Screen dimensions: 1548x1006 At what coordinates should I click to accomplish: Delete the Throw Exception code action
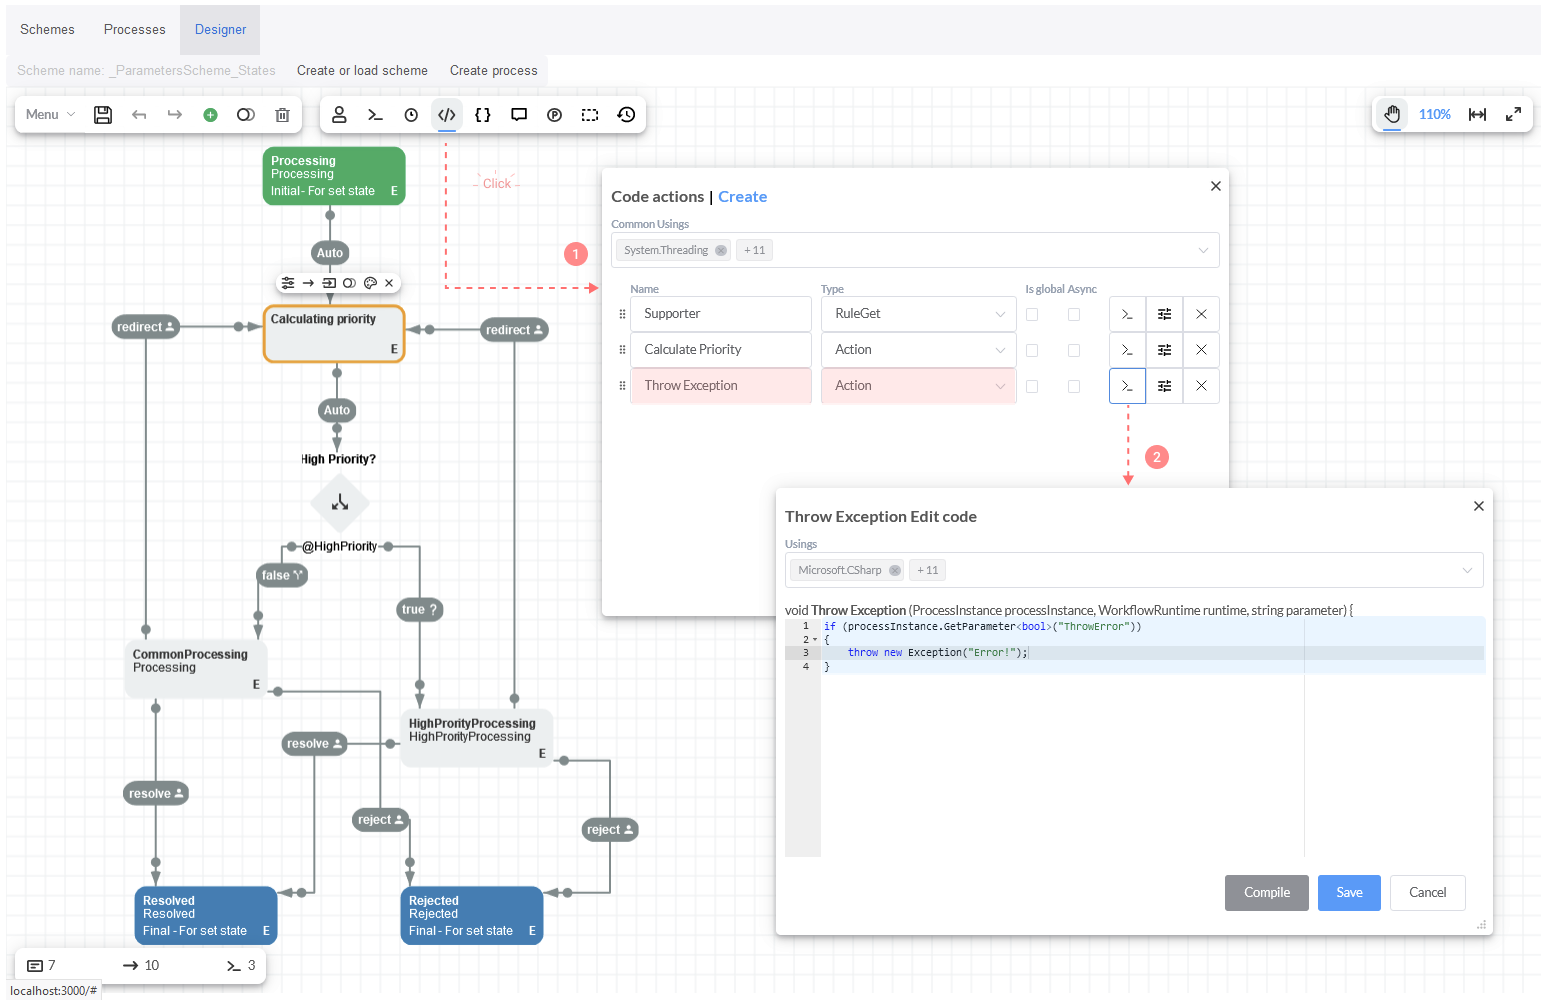tap(1201, 386)
